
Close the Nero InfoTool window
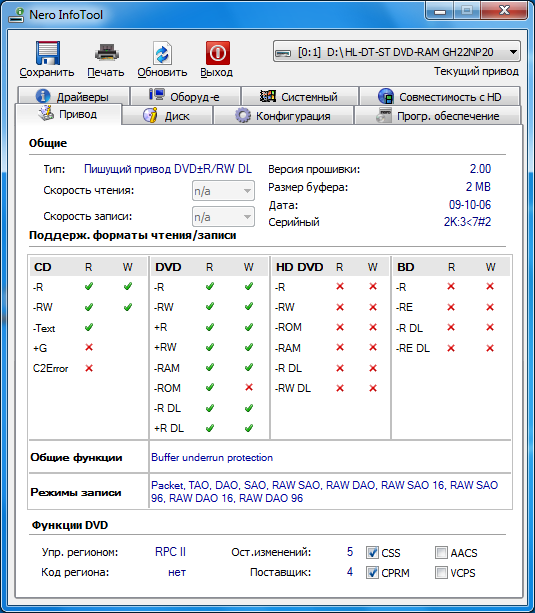[504, 11]
